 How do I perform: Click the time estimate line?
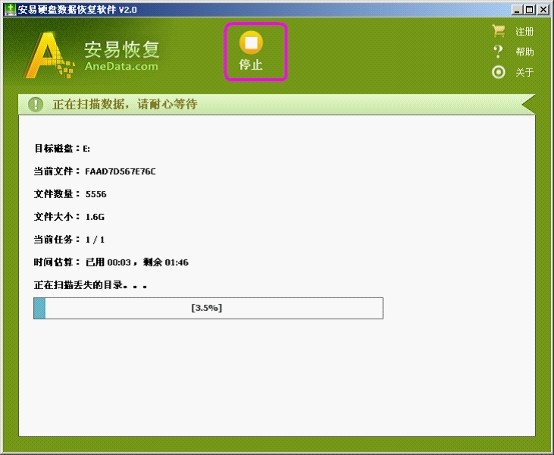(x=111, y=262)
